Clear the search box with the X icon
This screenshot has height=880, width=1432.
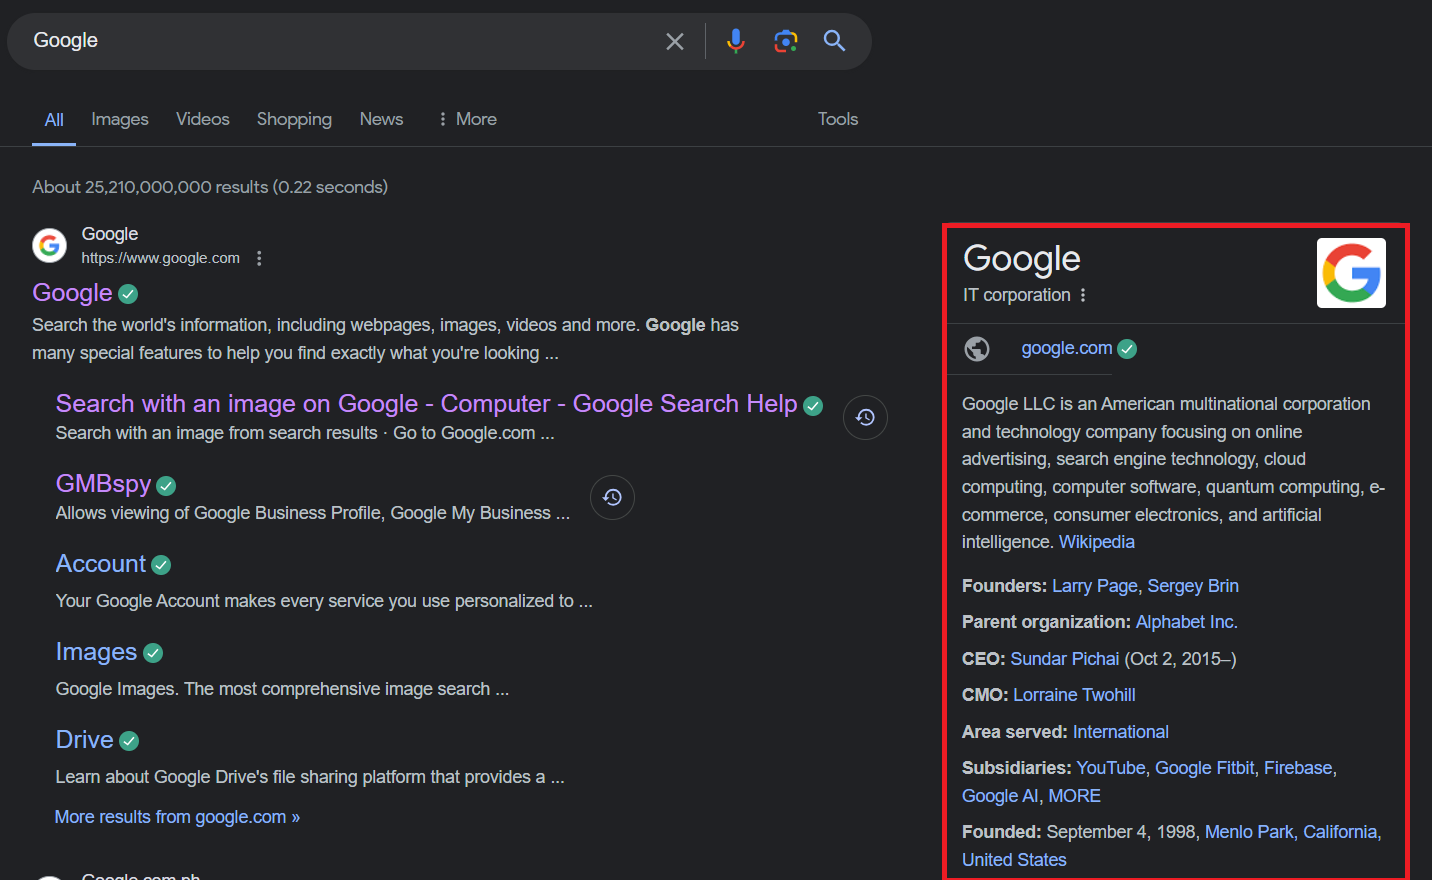pyautogui.click(x=675, y=41)
